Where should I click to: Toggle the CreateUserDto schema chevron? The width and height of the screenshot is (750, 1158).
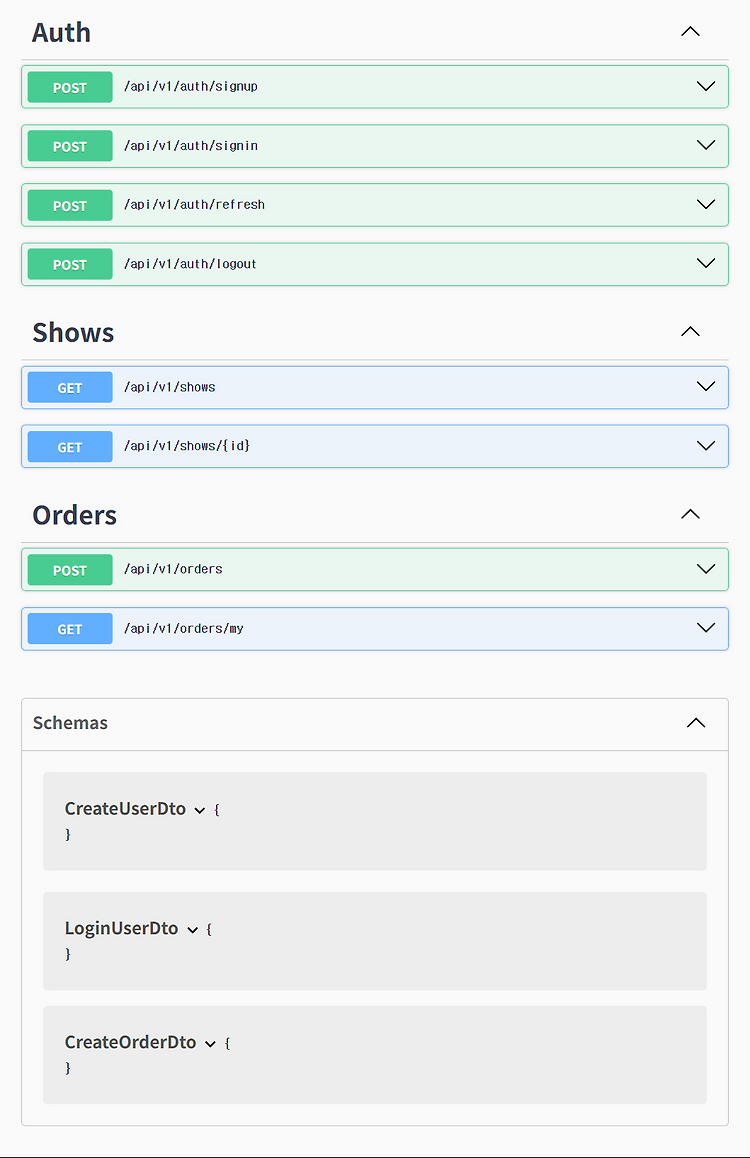pos(199,810)
